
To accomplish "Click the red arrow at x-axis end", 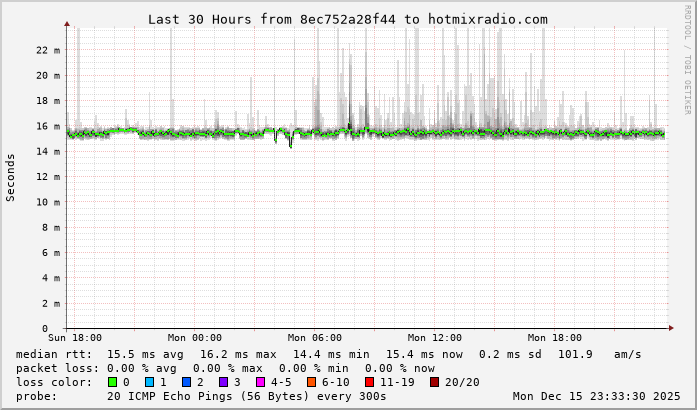I will tap(670, 328).
